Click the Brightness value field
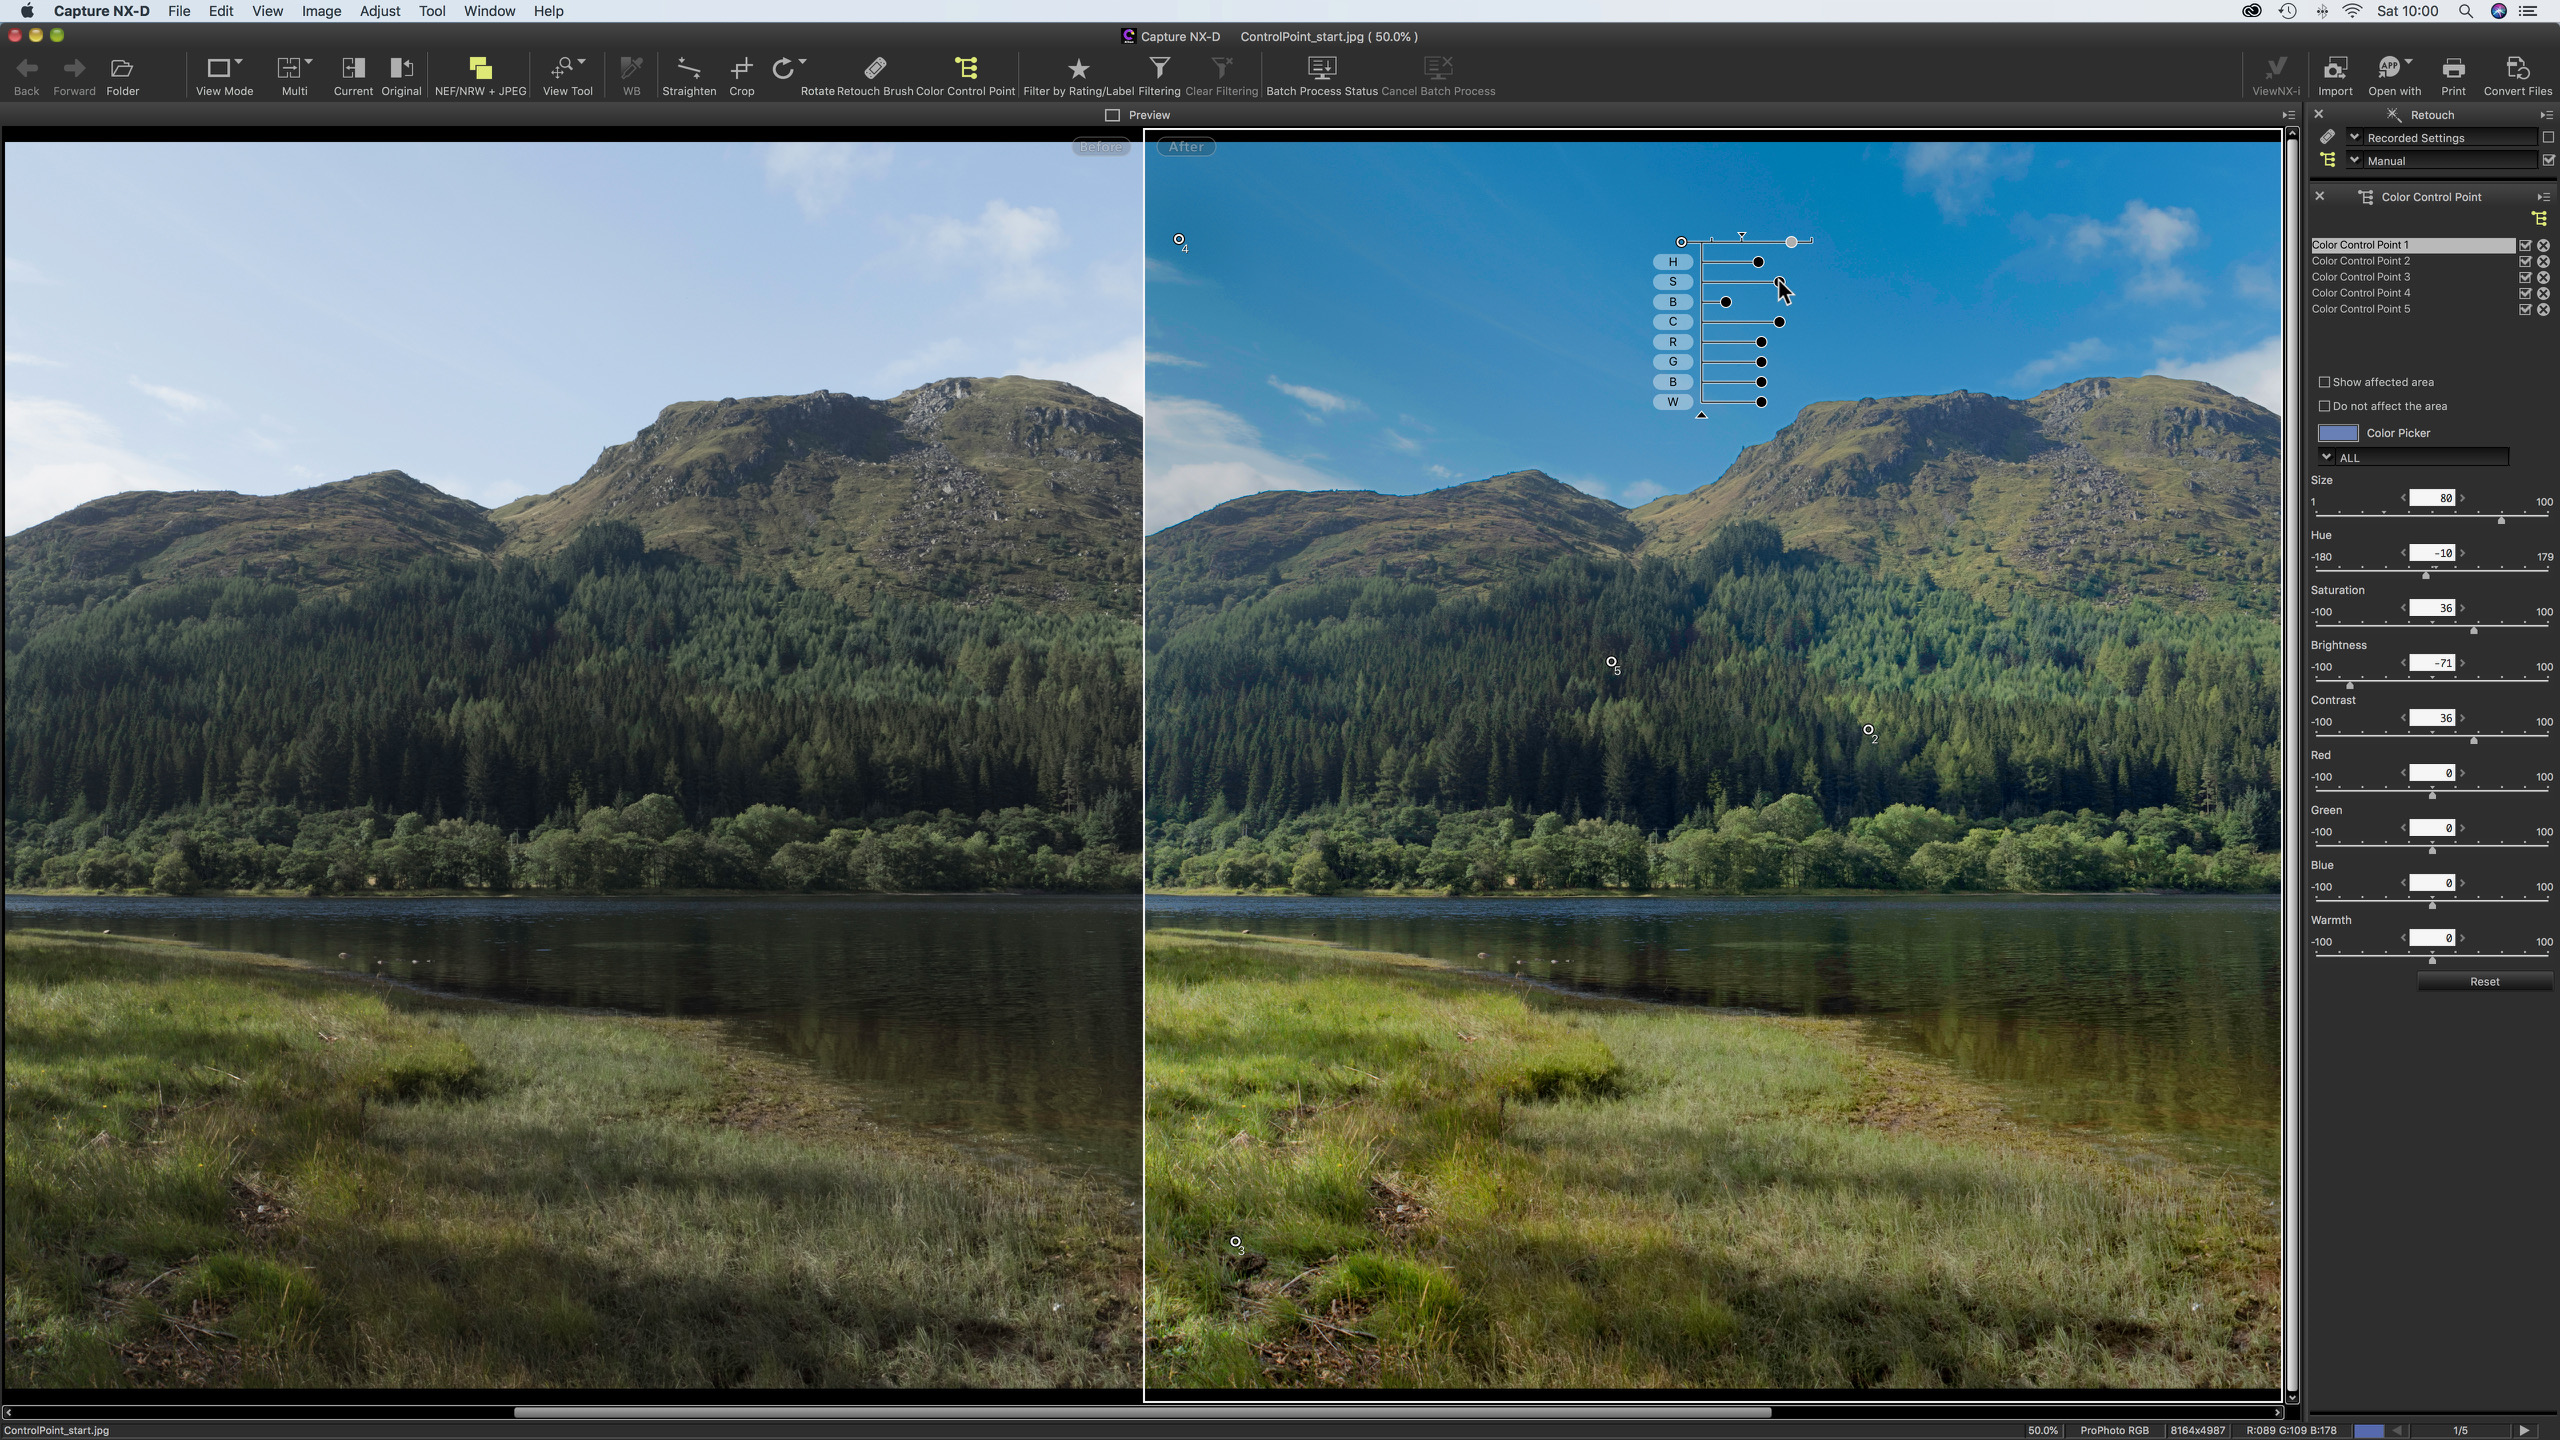 (x=2432, y=663)
